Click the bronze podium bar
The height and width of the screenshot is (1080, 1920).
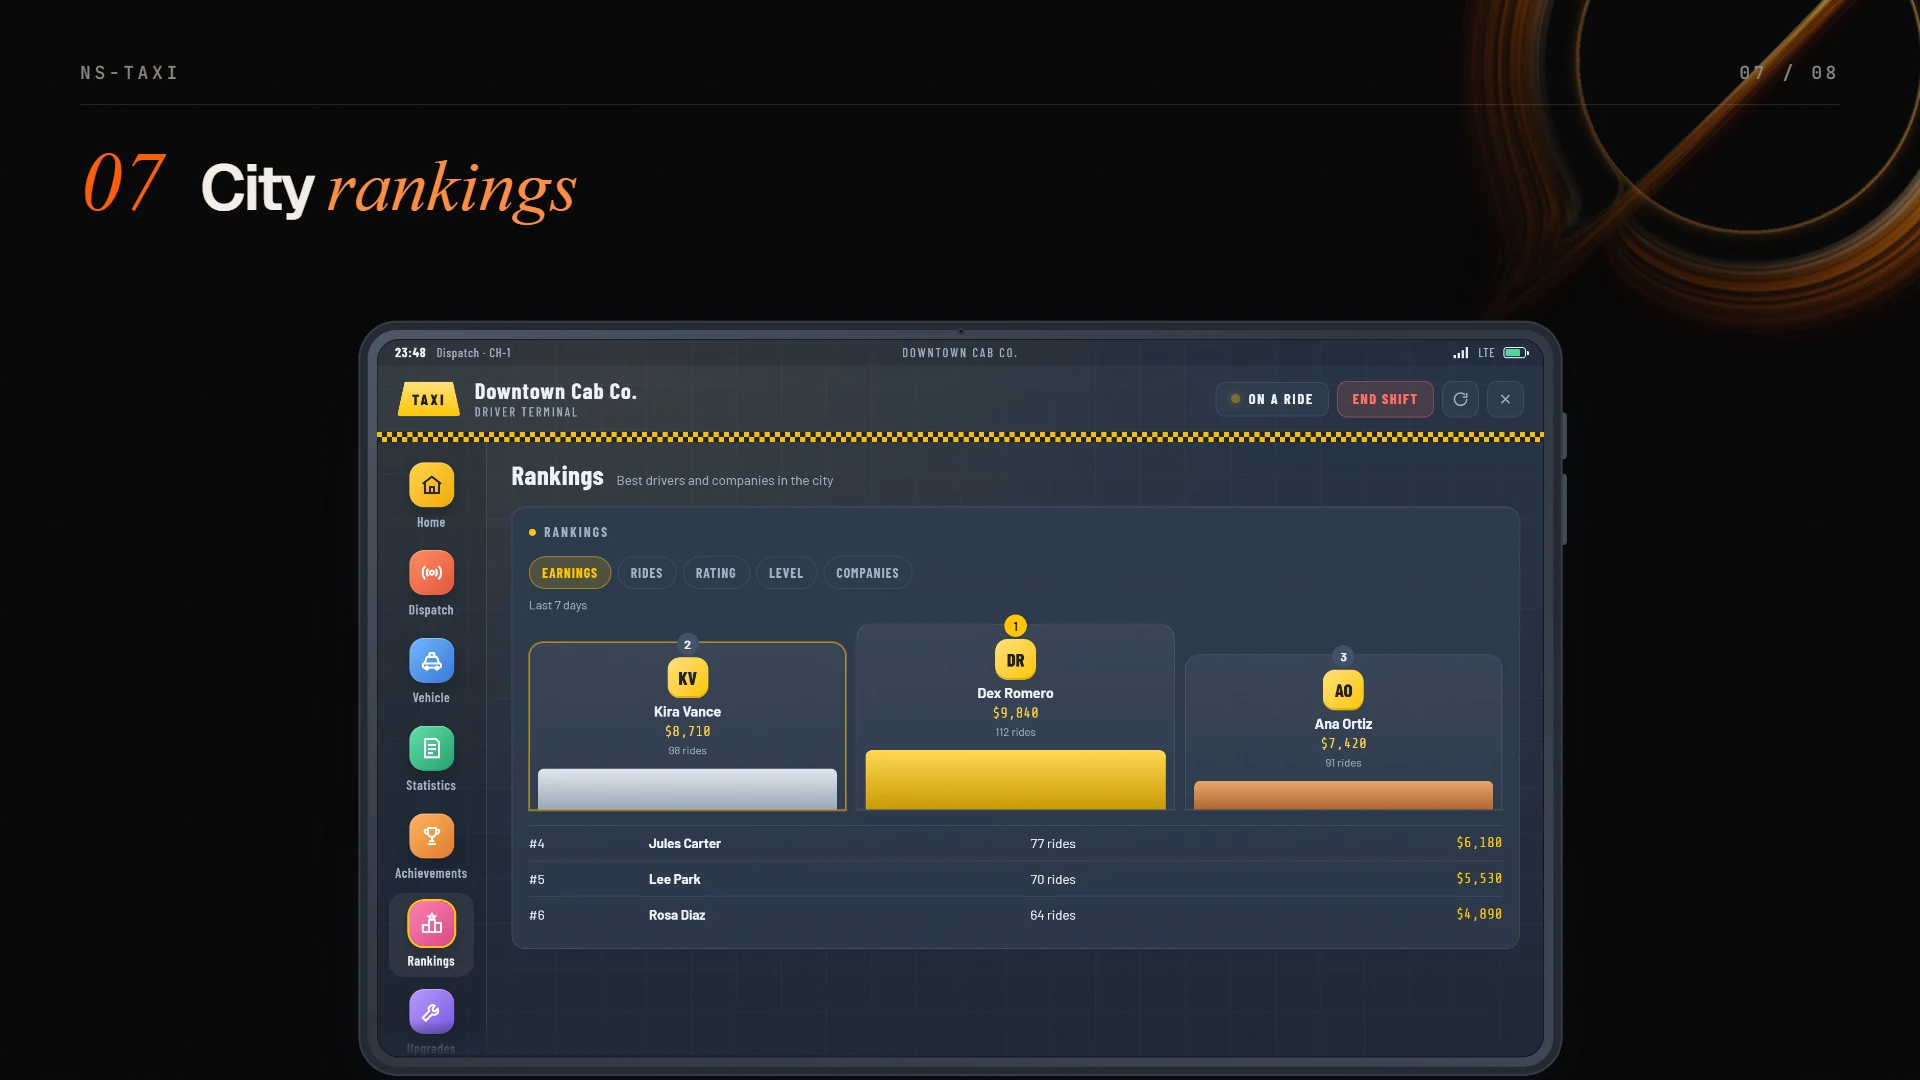1343,795
